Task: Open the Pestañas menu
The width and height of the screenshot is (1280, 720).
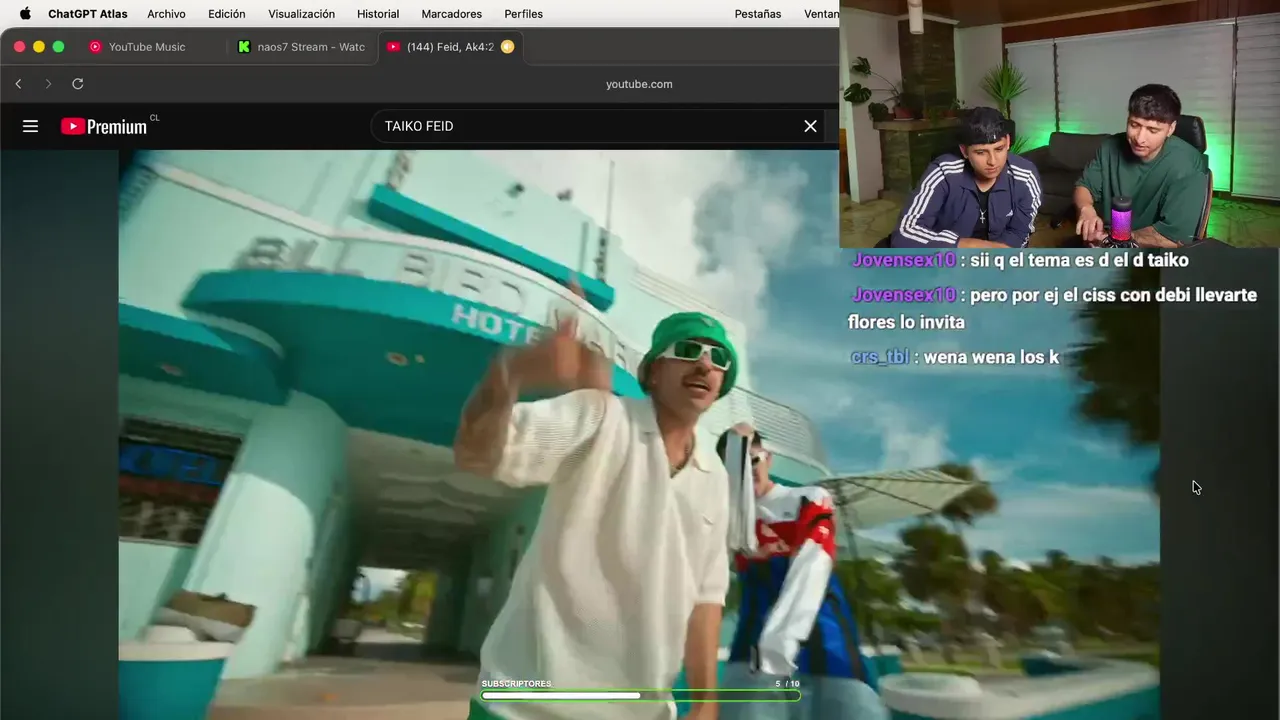Action: [758, 14]
